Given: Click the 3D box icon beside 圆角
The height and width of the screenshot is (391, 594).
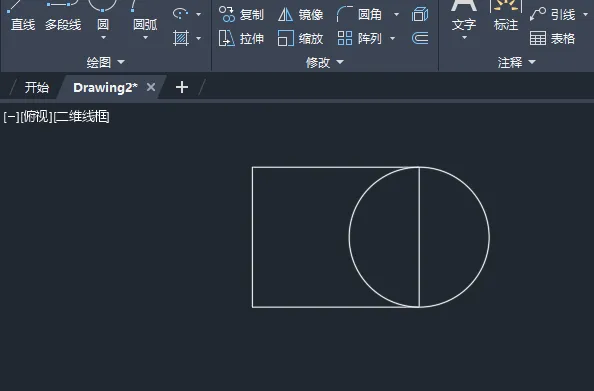Looking at the screenshot, I should click(x=420, y=14).
